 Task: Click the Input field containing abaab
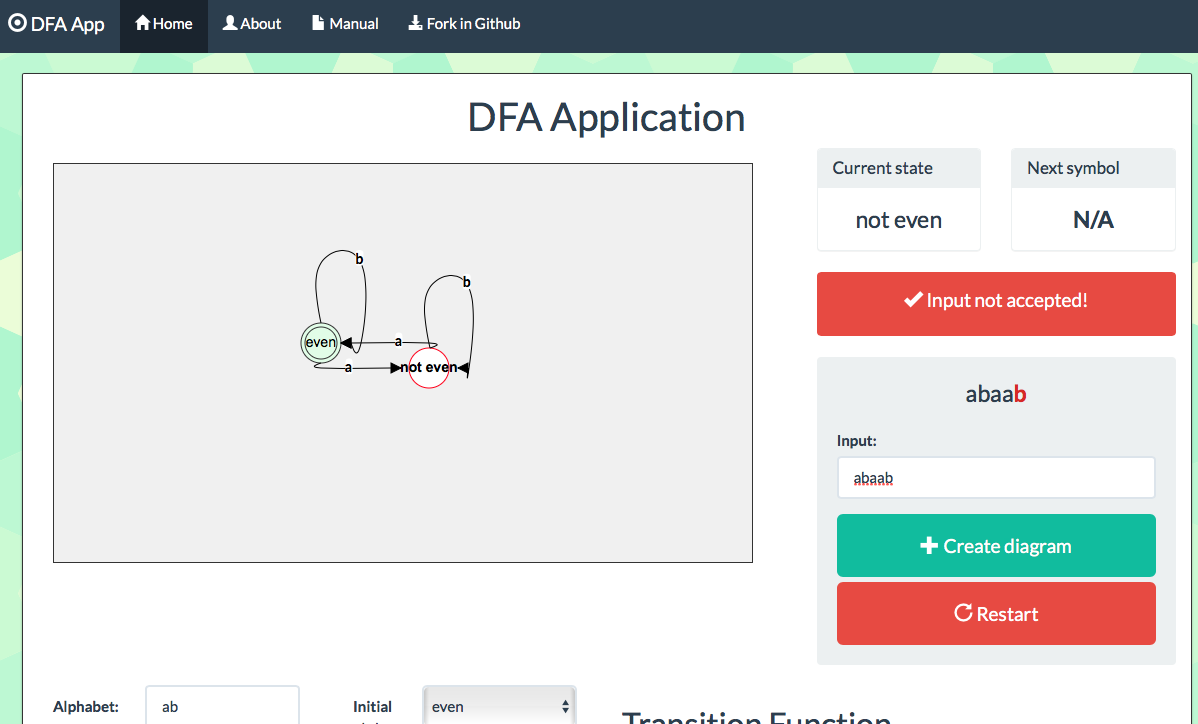coord(995,478)
